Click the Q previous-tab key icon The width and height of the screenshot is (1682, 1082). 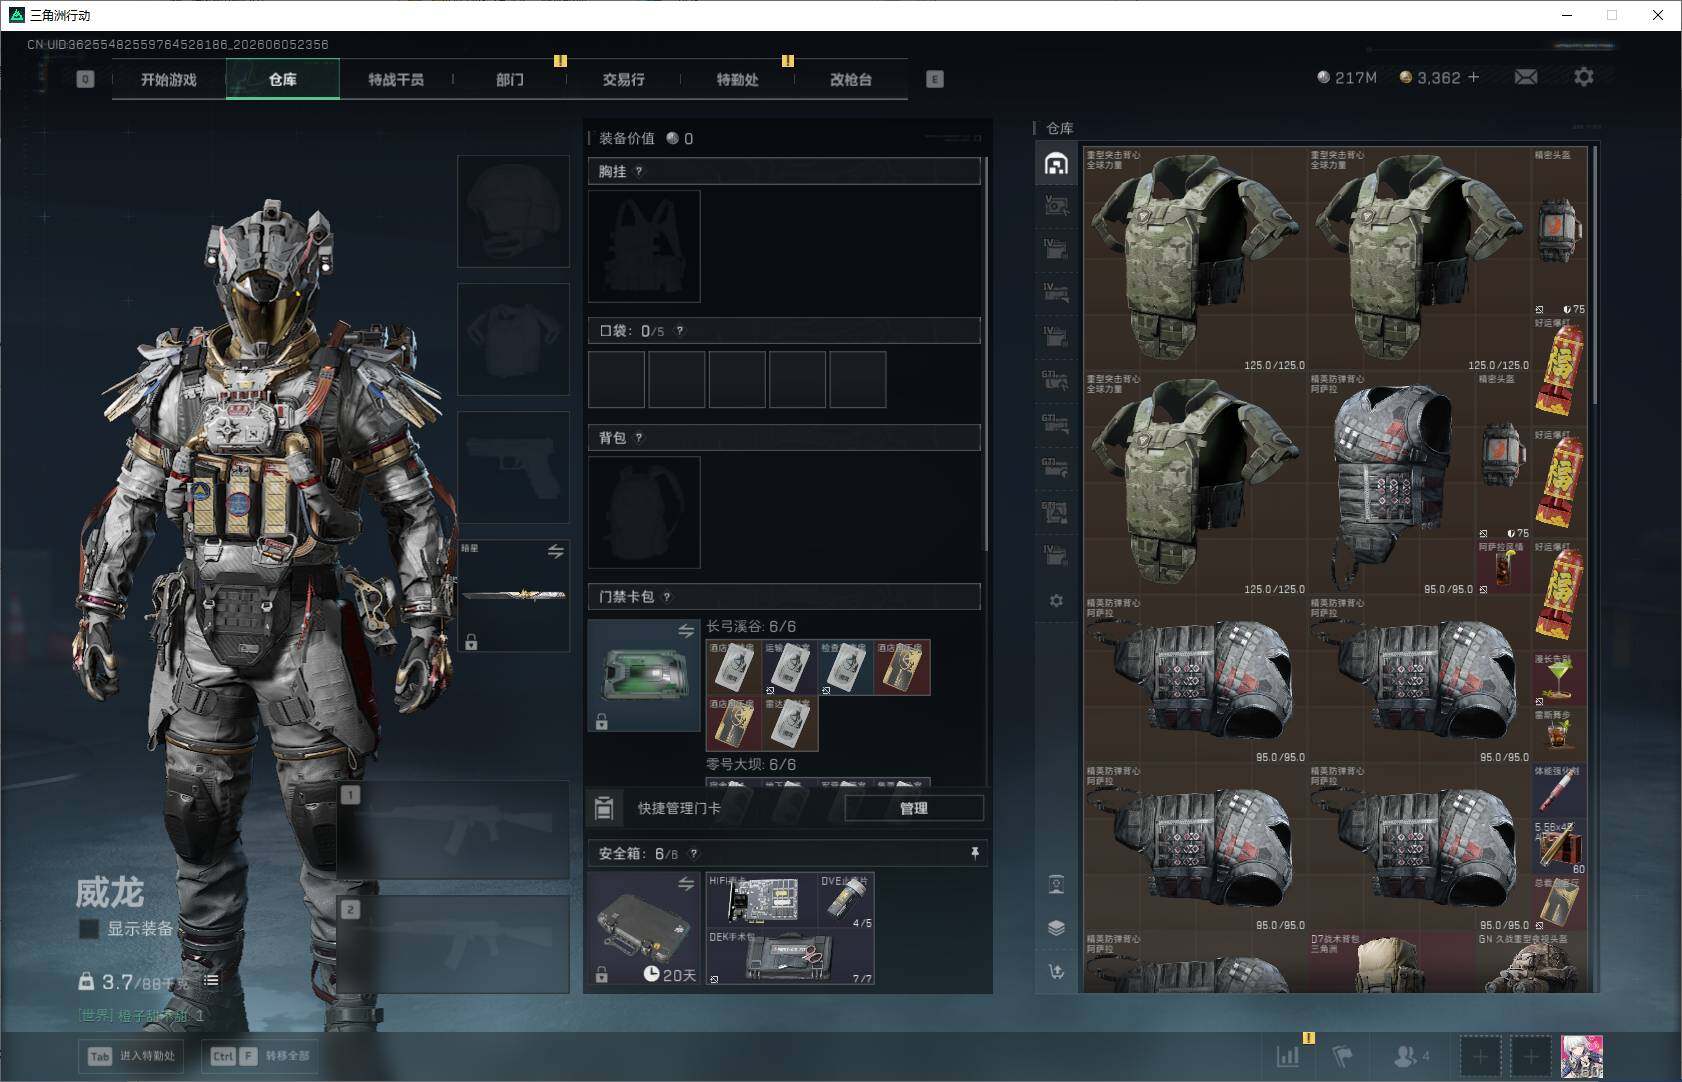point(85,79)
